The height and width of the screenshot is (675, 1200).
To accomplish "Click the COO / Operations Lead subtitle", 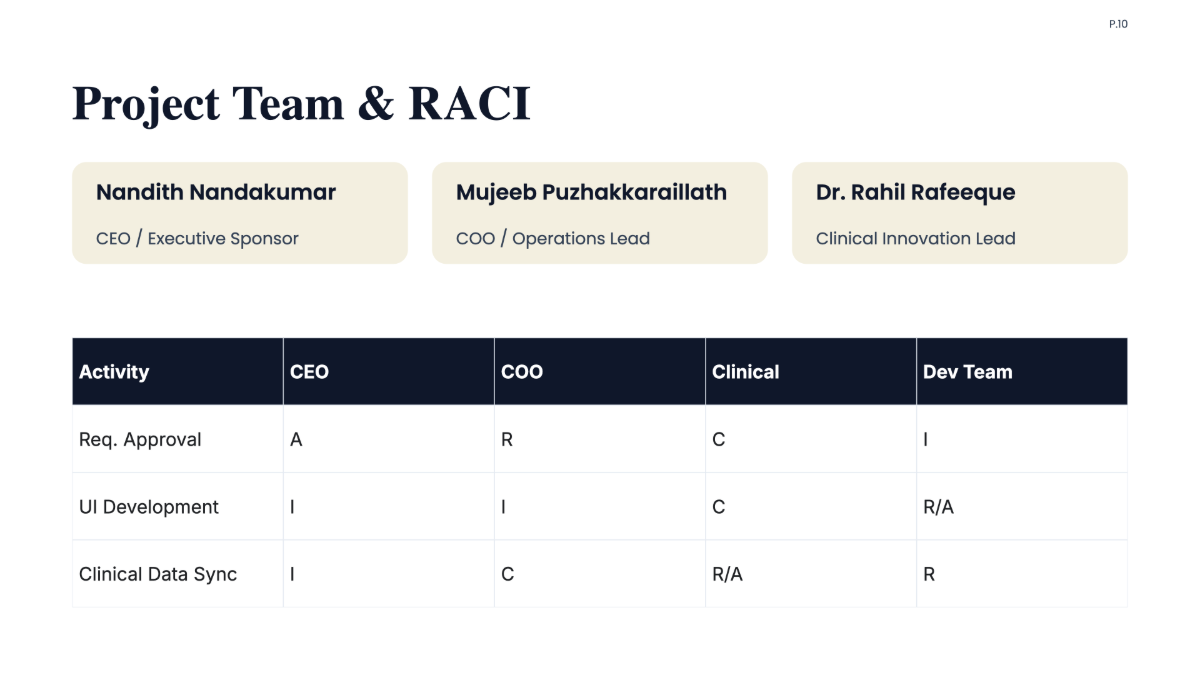I will click(553, 239).
